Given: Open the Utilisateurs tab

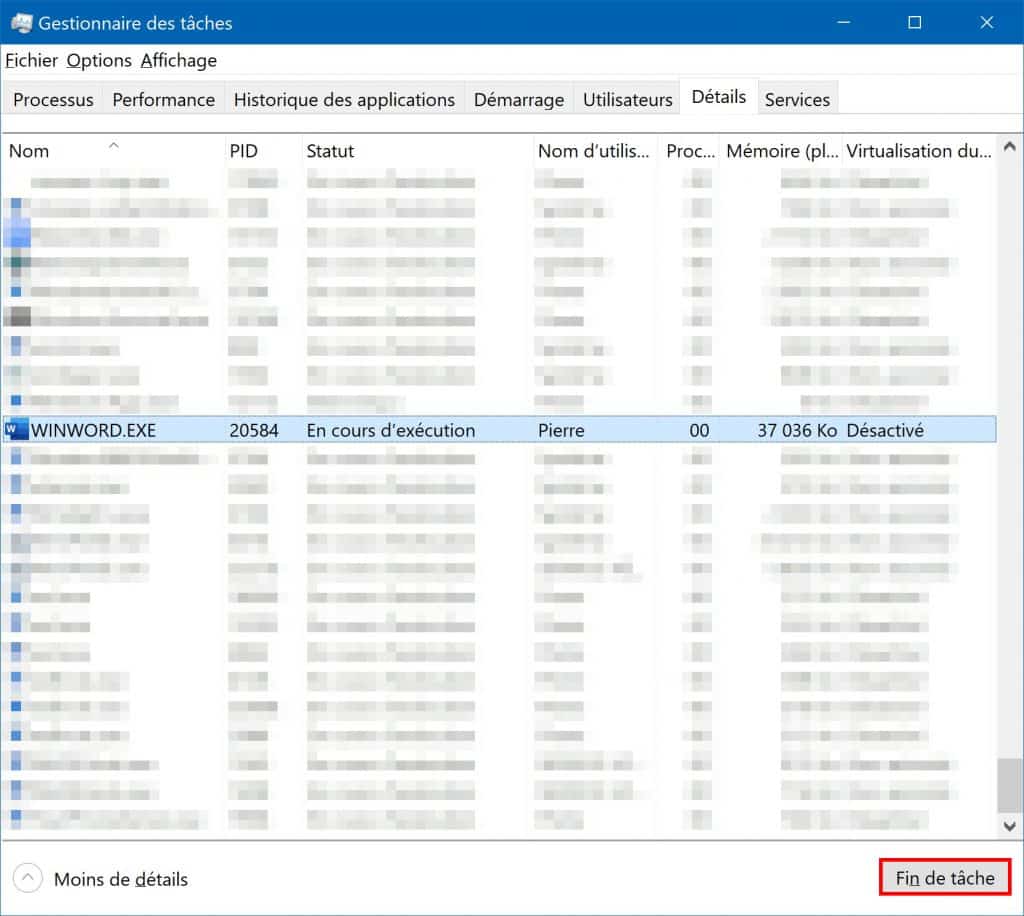Looking at the screenshot, I should pos(627,100).
